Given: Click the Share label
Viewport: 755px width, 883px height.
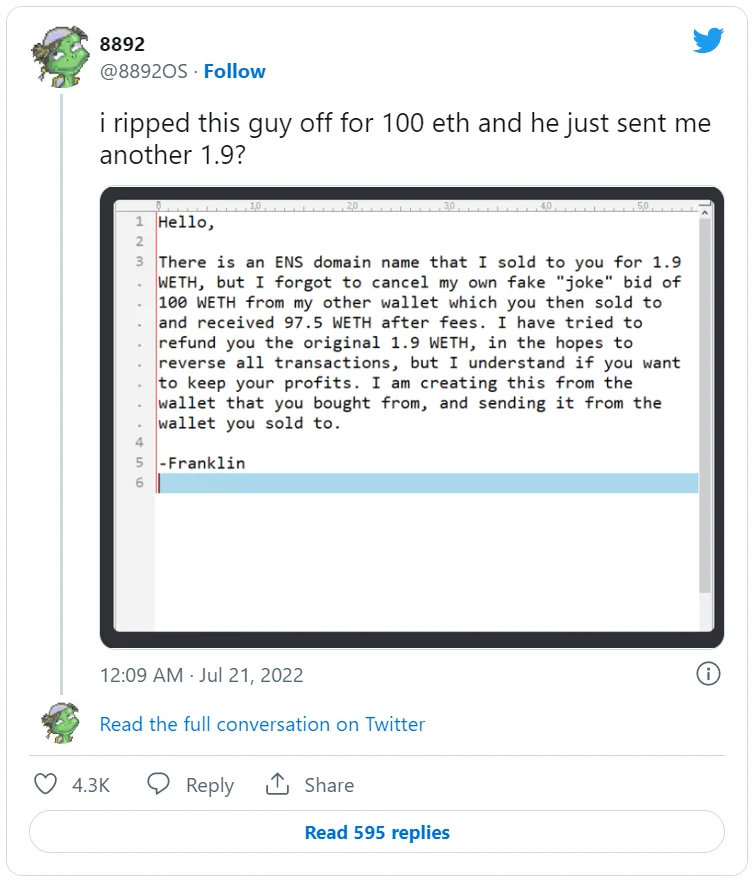Looking at the screenshot, I should tap(329, 785).
